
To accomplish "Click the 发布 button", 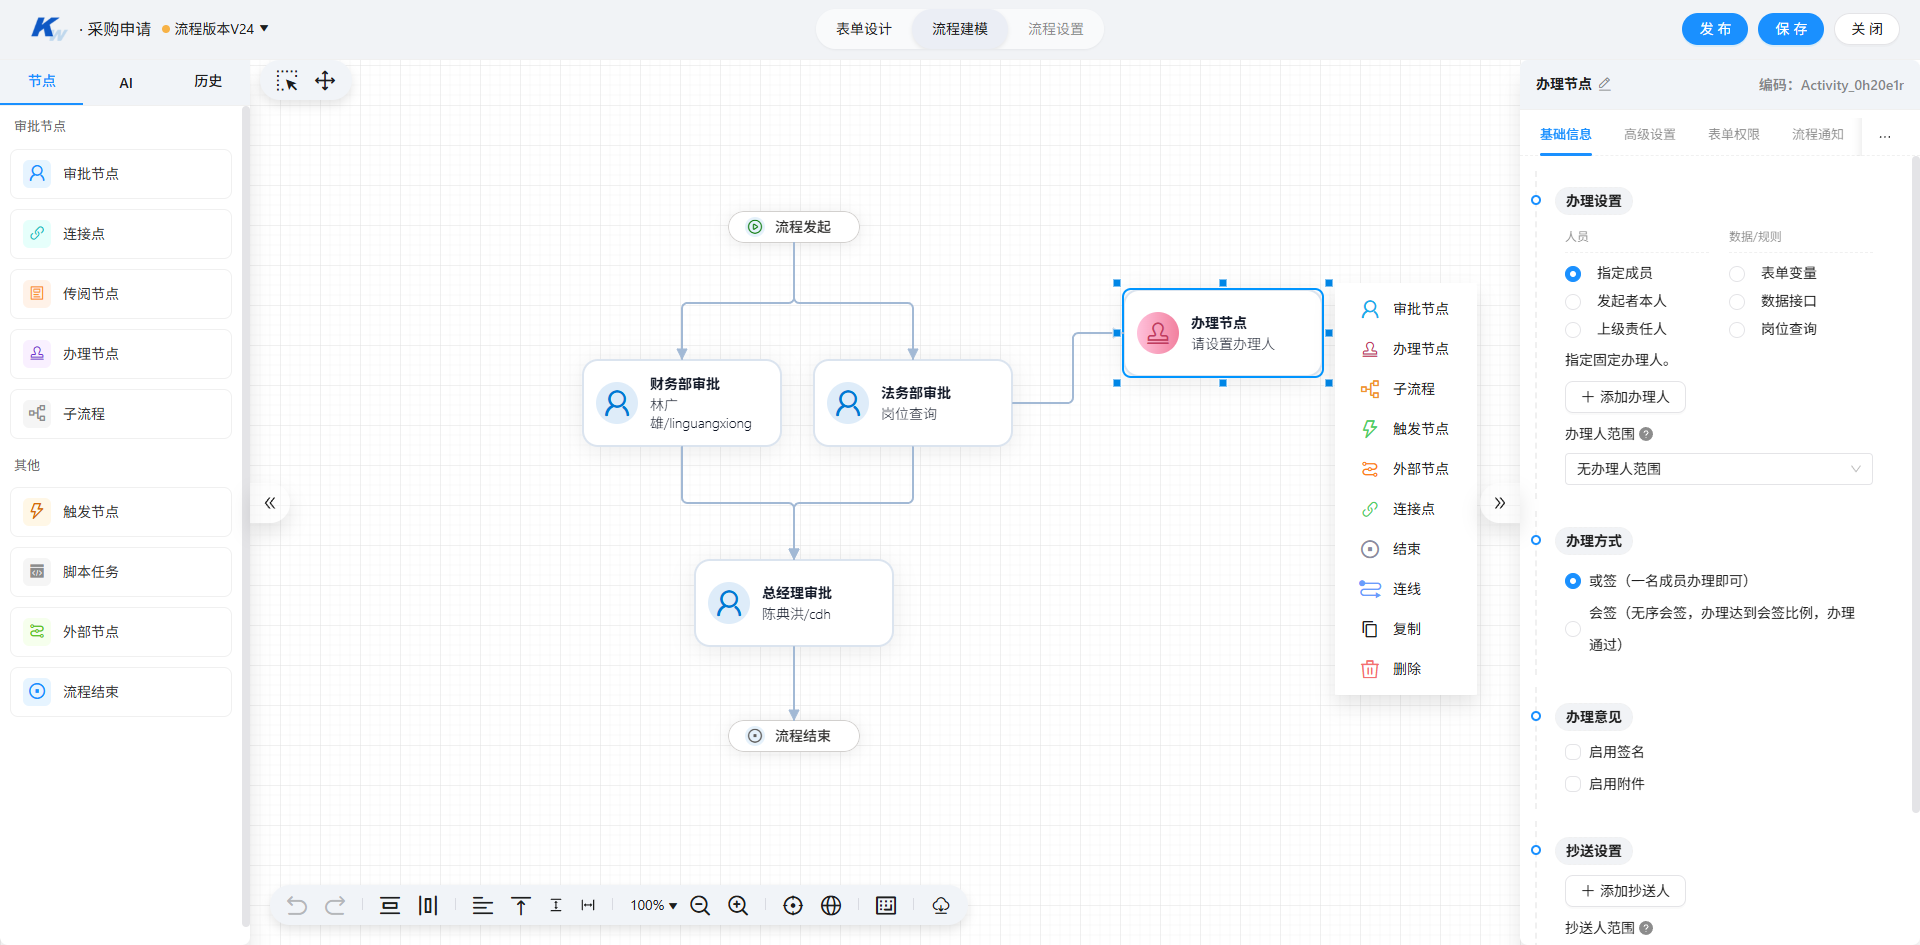I will (1715, 29).
